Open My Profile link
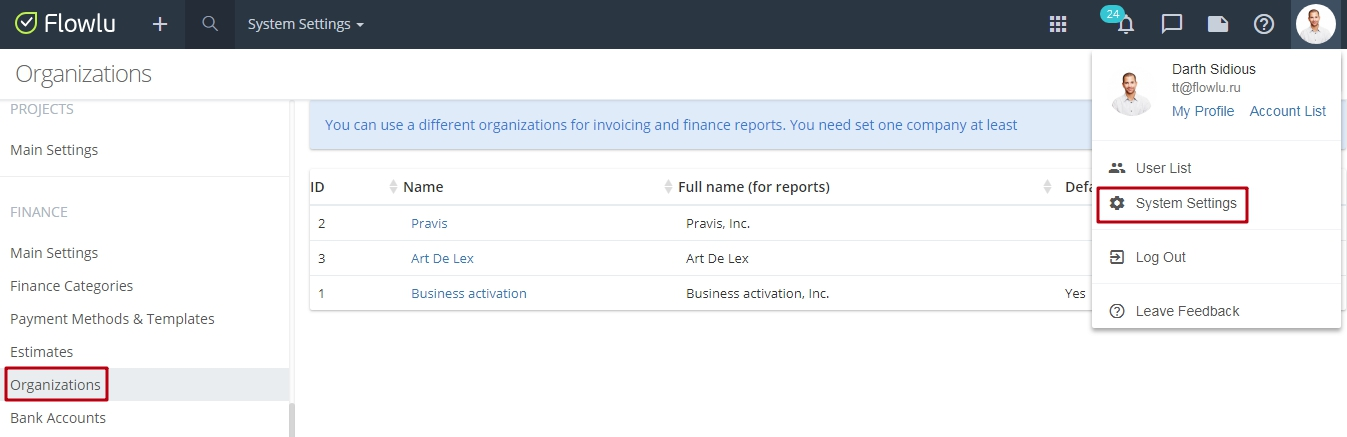Screen dimensions: 1347x437 (1203, 111)
